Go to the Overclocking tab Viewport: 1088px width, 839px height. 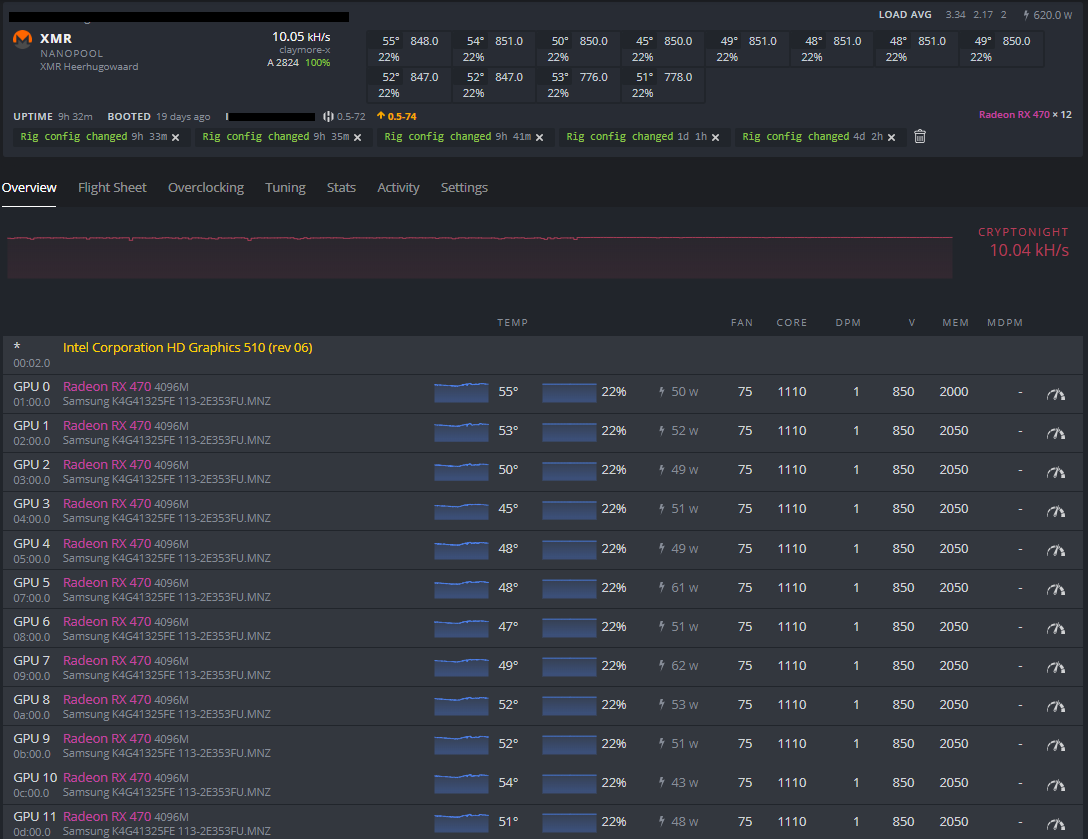coord(206,187)
